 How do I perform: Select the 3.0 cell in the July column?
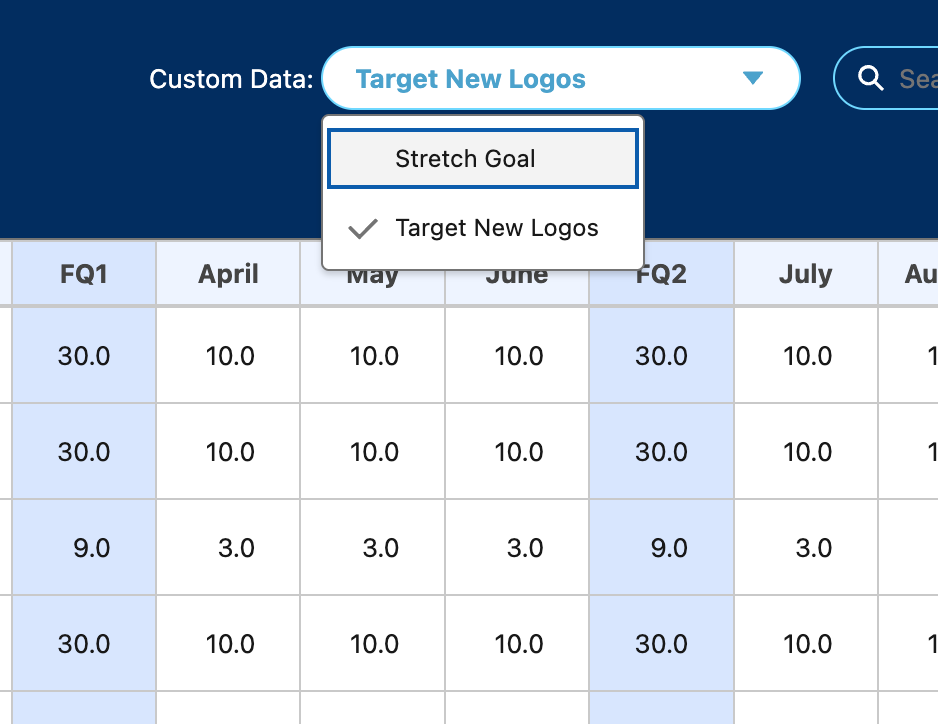805,548
